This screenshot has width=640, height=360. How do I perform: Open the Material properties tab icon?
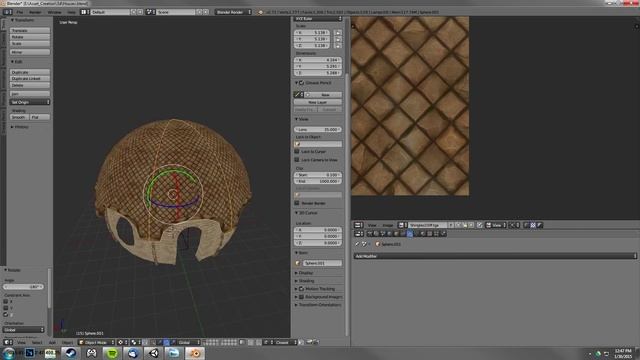(x=423, y=233)
